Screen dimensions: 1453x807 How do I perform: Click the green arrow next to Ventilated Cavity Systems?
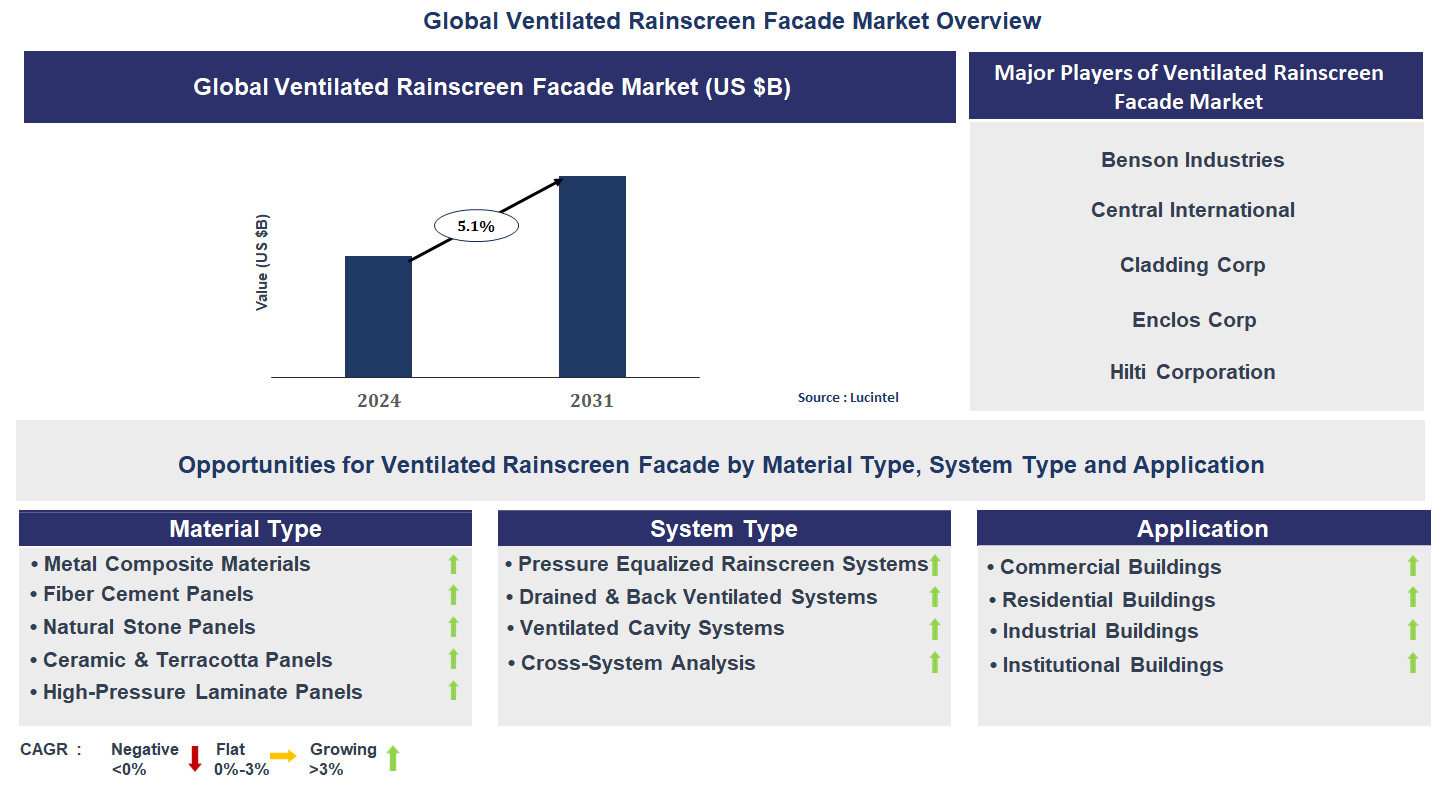[935, 629]
